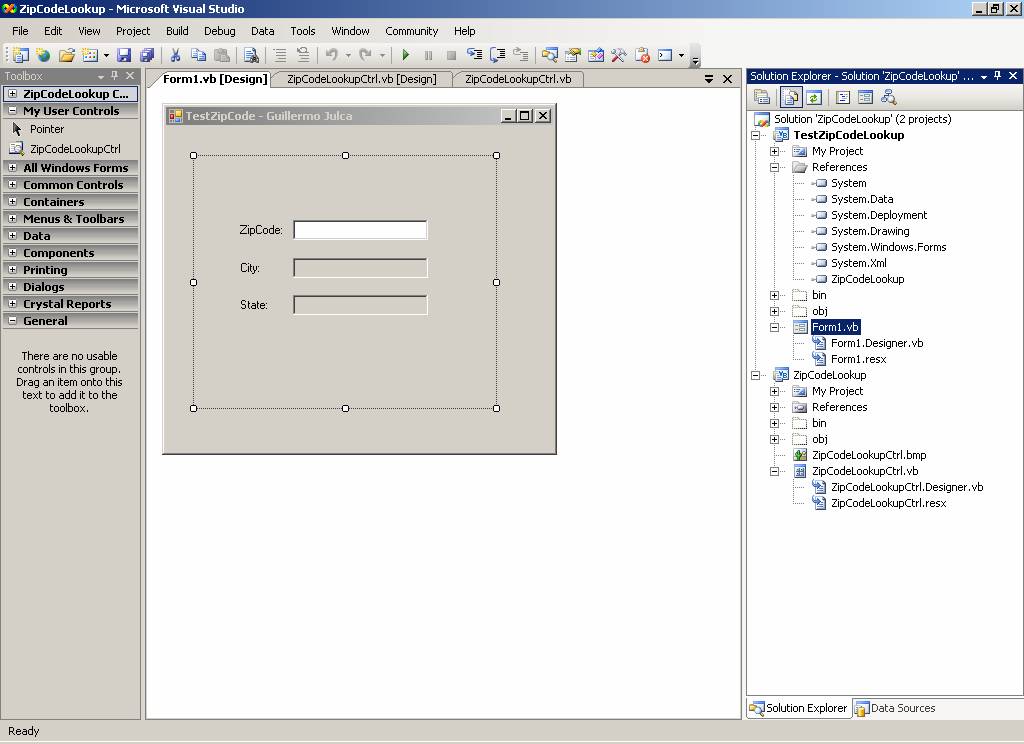Toggle auto-hide pin on Solution Explorer
1024x744 pixels.
[x=997, y=76]
